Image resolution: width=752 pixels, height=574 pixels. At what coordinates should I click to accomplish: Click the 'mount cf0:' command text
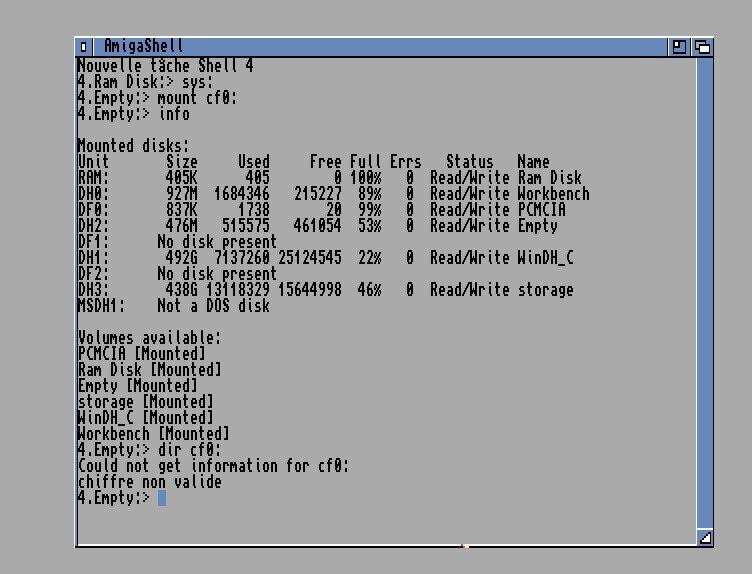197,98
